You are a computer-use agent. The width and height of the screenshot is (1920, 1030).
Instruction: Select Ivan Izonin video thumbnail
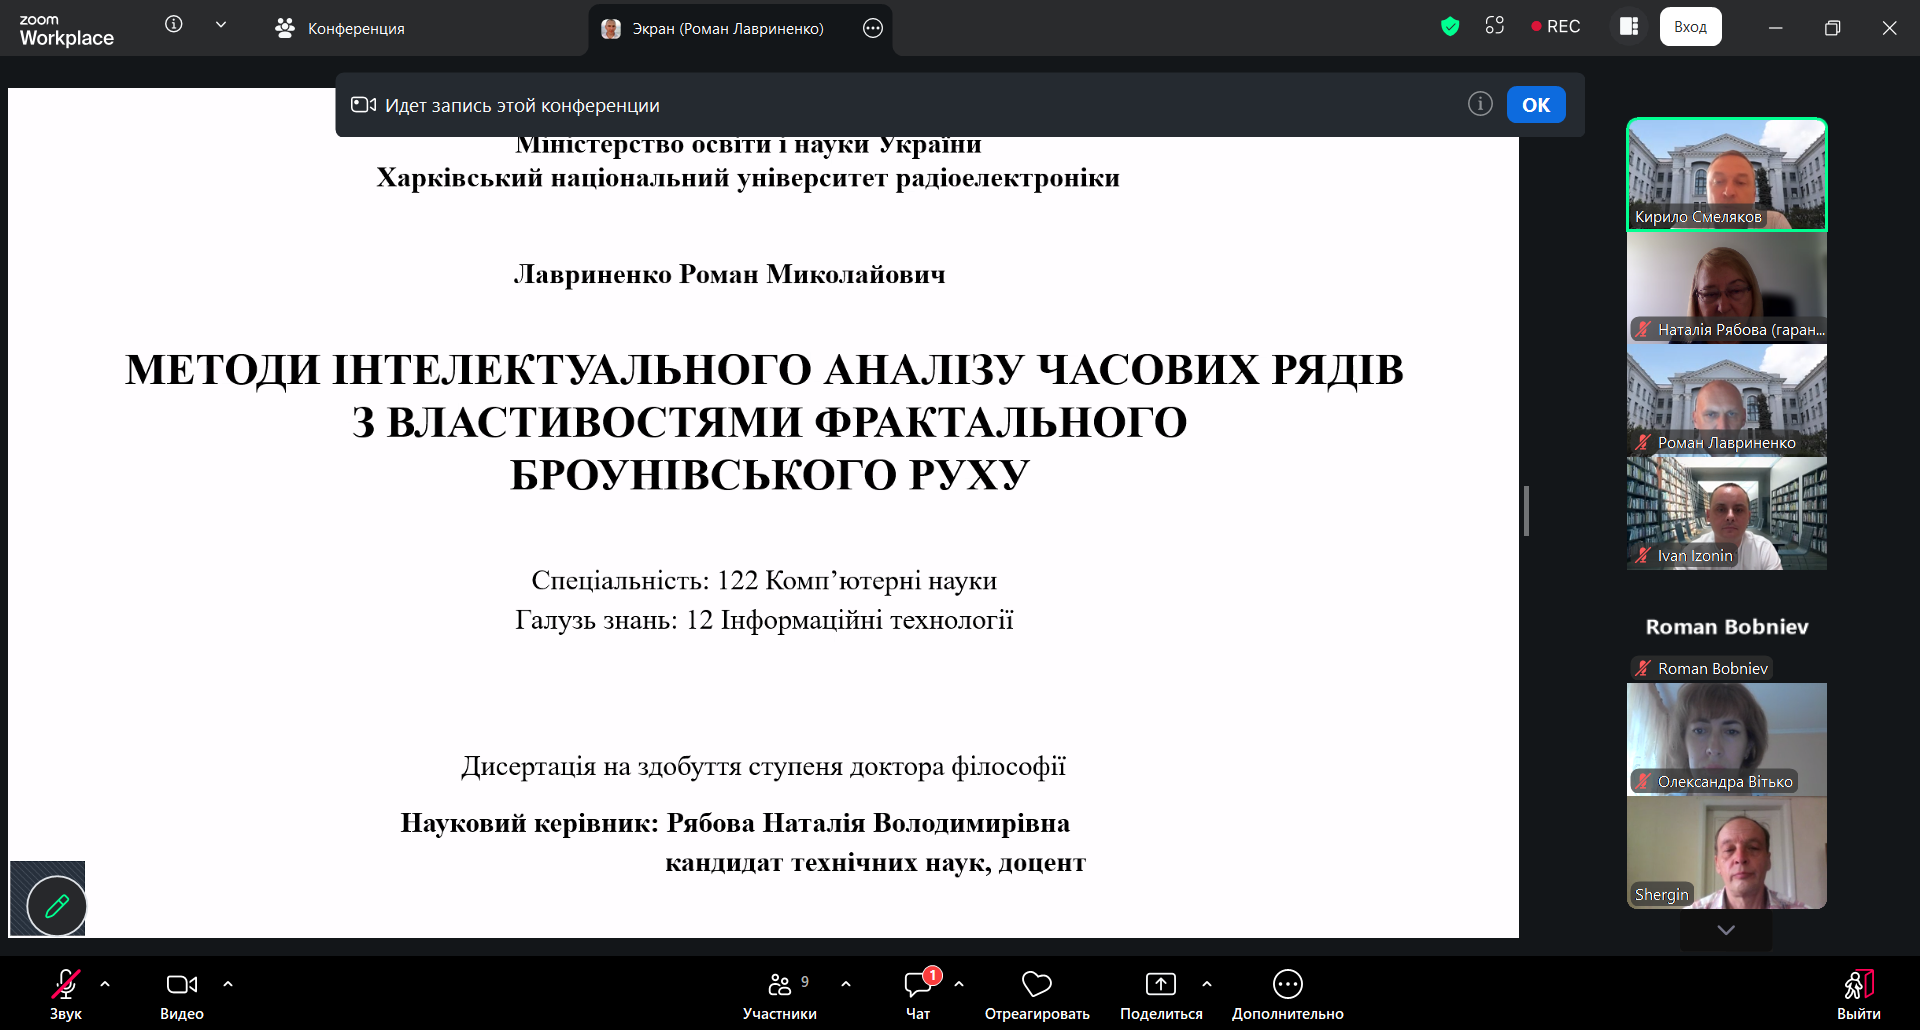tap(1727, 514)
